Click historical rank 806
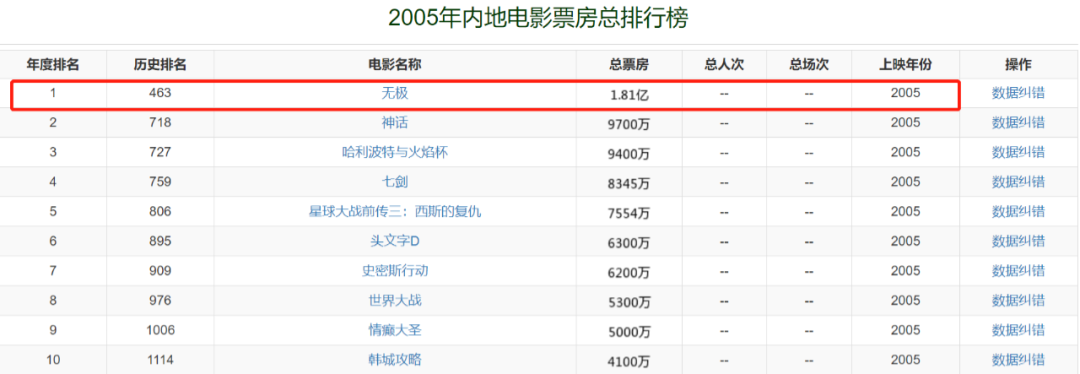The height and width of the screenshot is (374, 1080). [160, 211]
